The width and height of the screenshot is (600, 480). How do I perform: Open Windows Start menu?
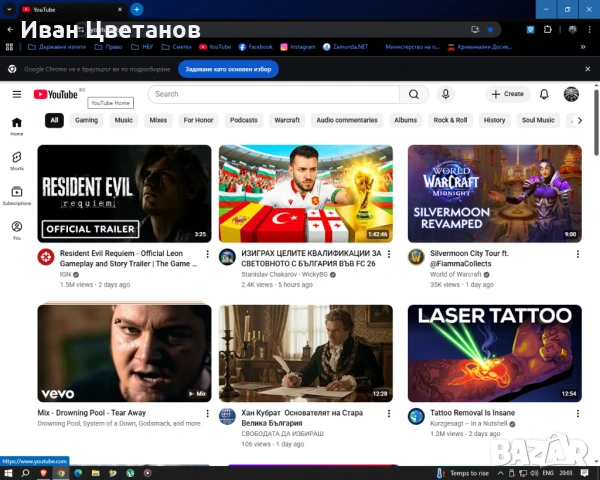(8, 473)
